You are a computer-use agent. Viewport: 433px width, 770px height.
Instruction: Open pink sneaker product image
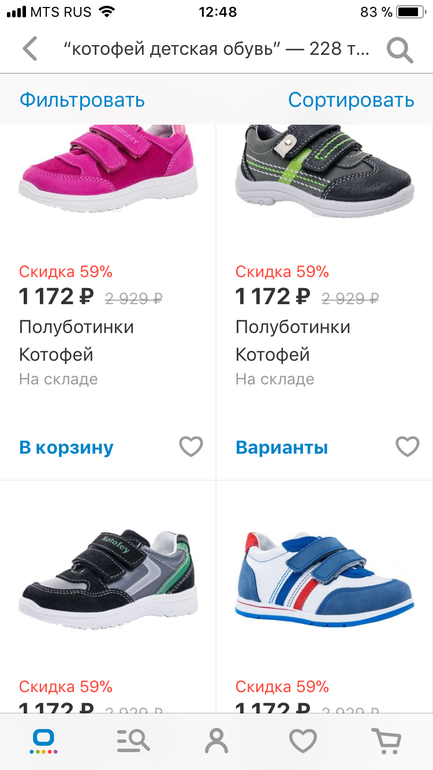pyautogui.click(x=108, y=167)
